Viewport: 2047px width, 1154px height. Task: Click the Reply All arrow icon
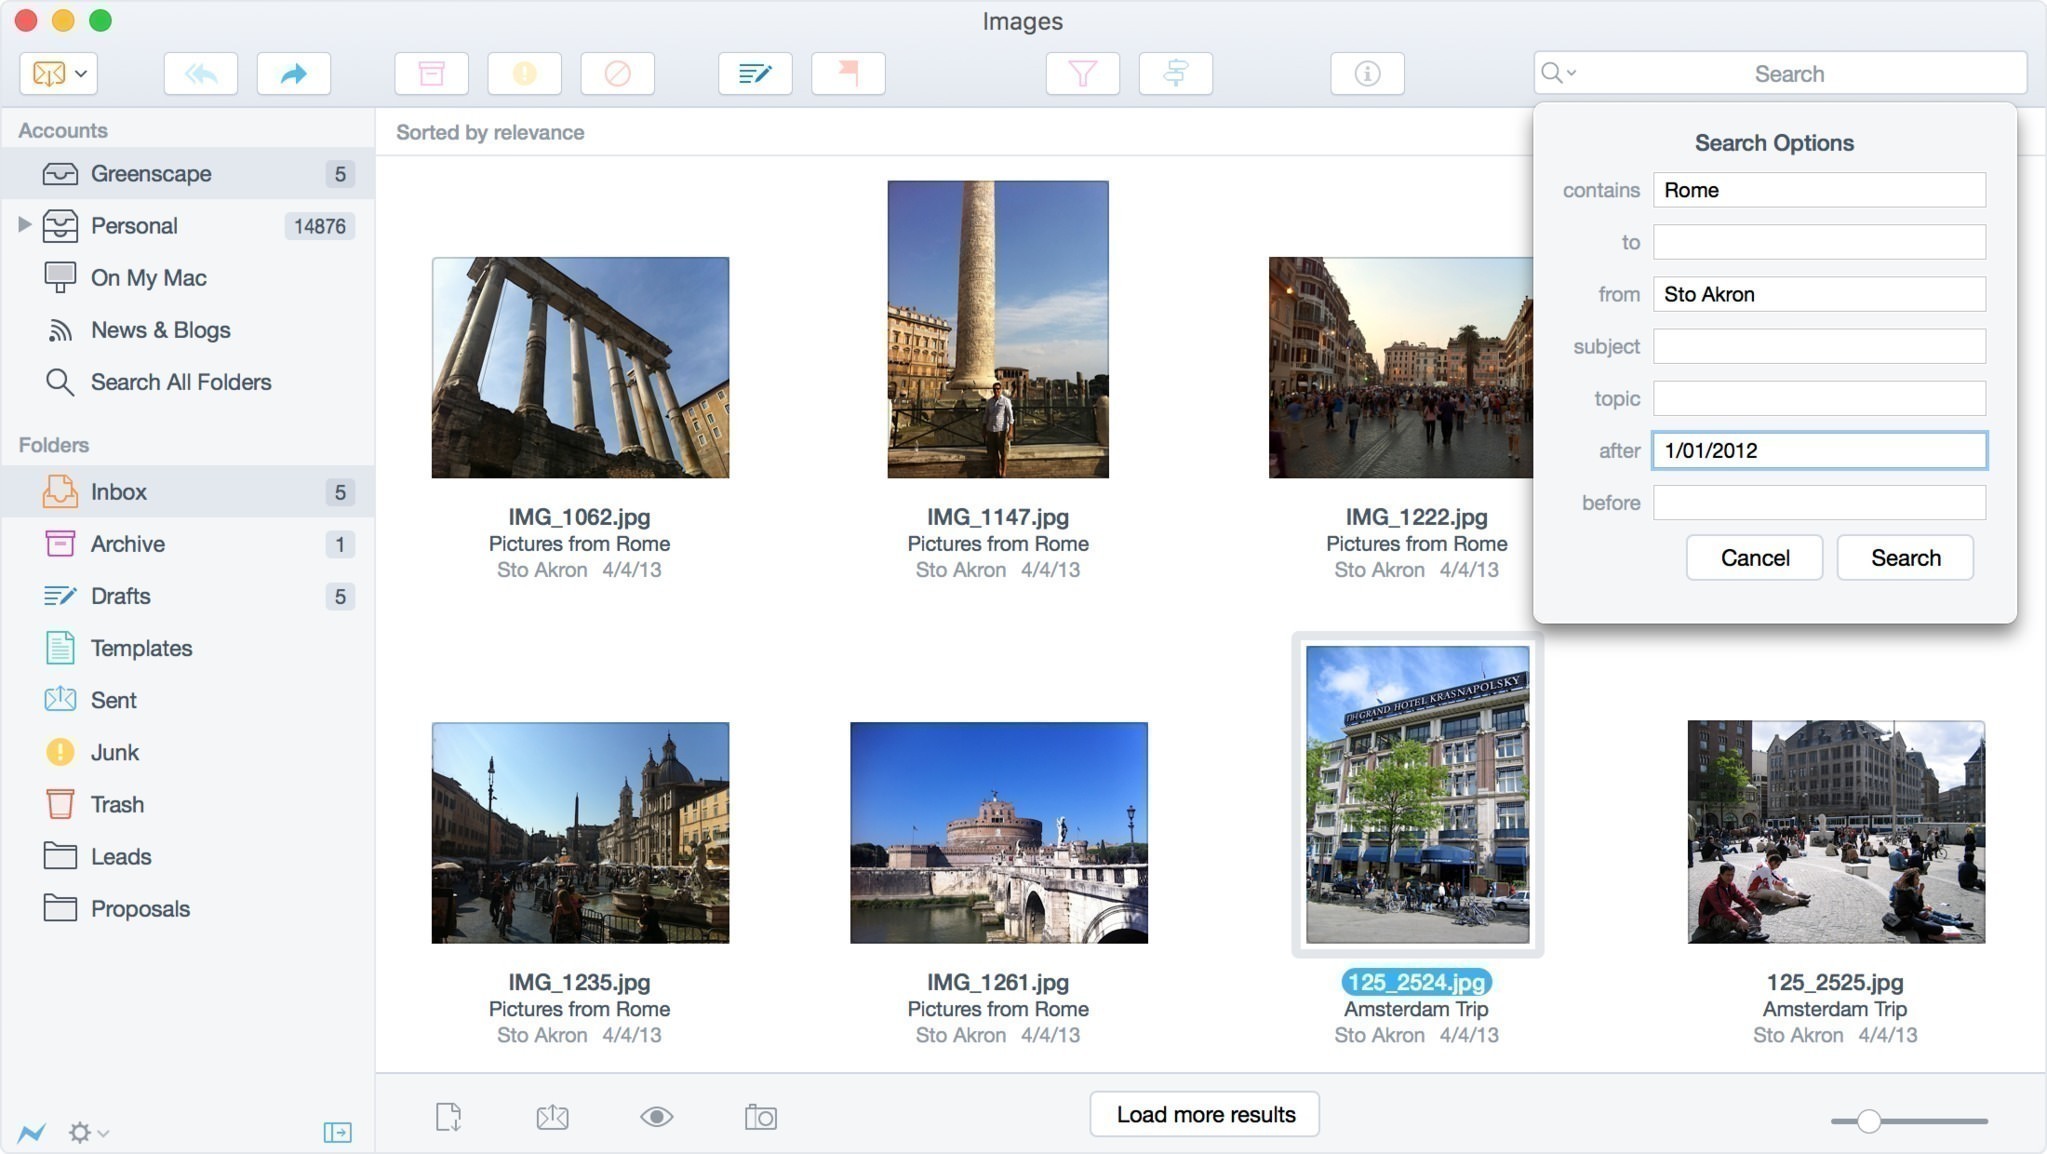point(201,73)
